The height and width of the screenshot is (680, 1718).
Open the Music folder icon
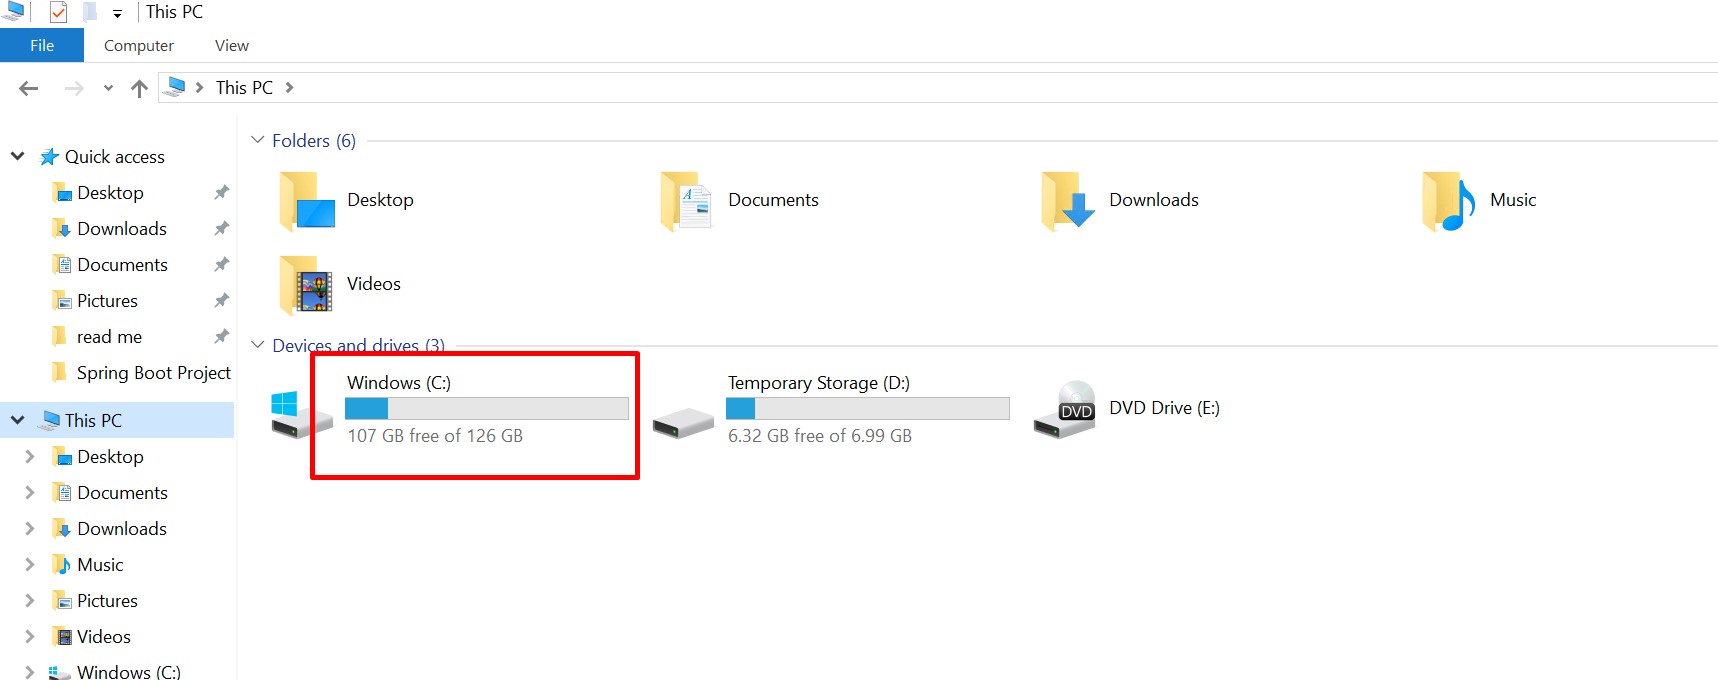point(1448,200)
